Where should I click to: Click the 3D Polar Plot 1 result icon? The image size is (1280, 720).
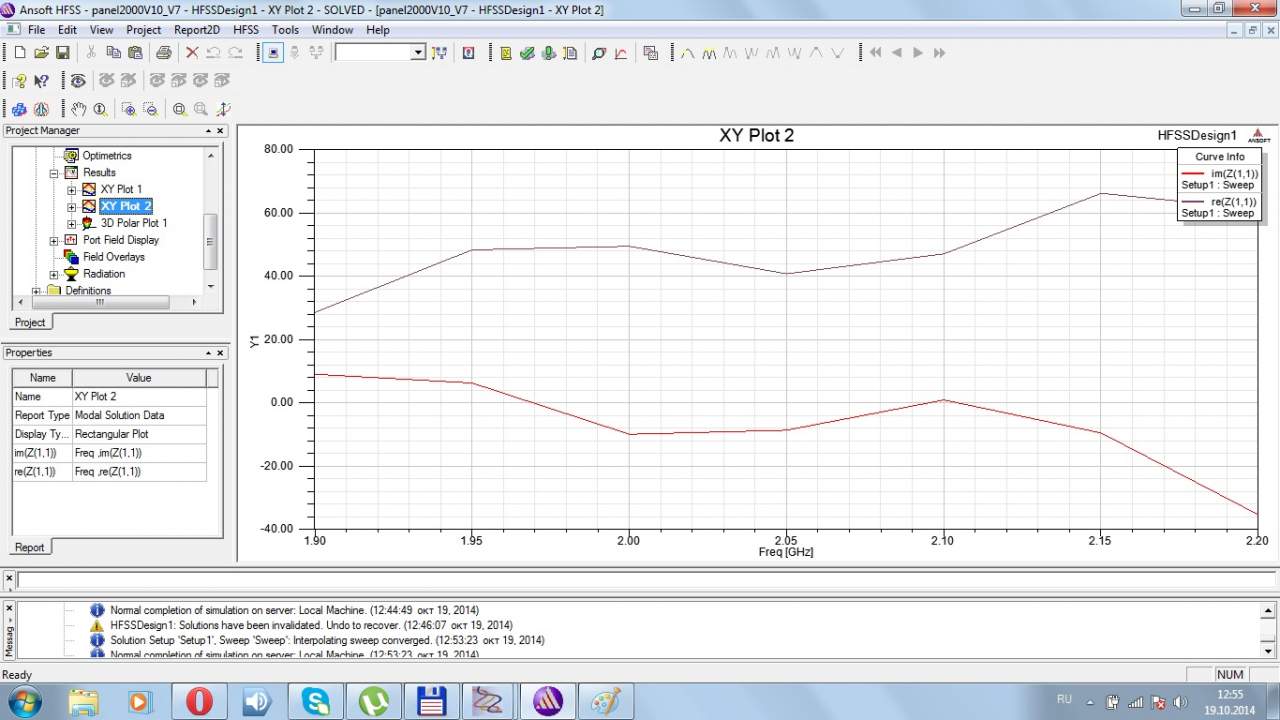click(89, 223)
